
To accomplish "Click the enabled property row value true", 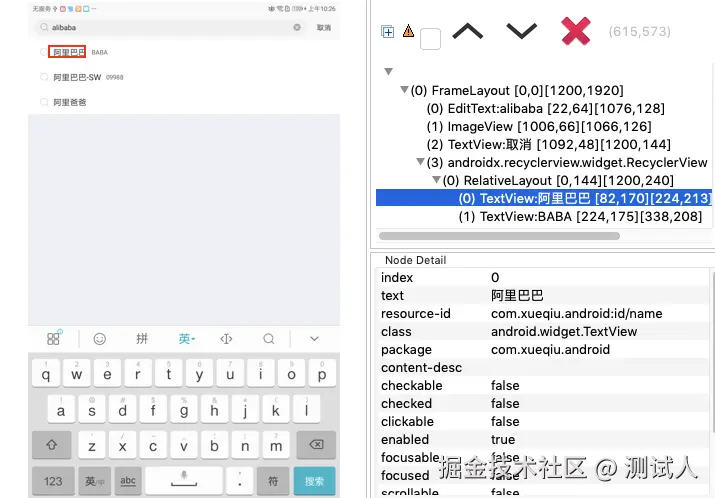I will point(503,440).
